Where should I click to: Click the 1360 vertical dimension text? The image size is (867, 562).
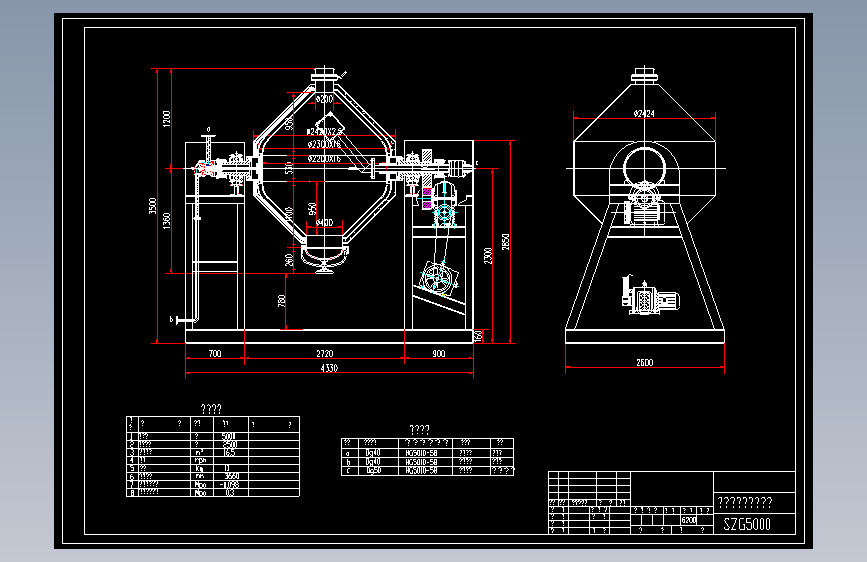(167, 220)
